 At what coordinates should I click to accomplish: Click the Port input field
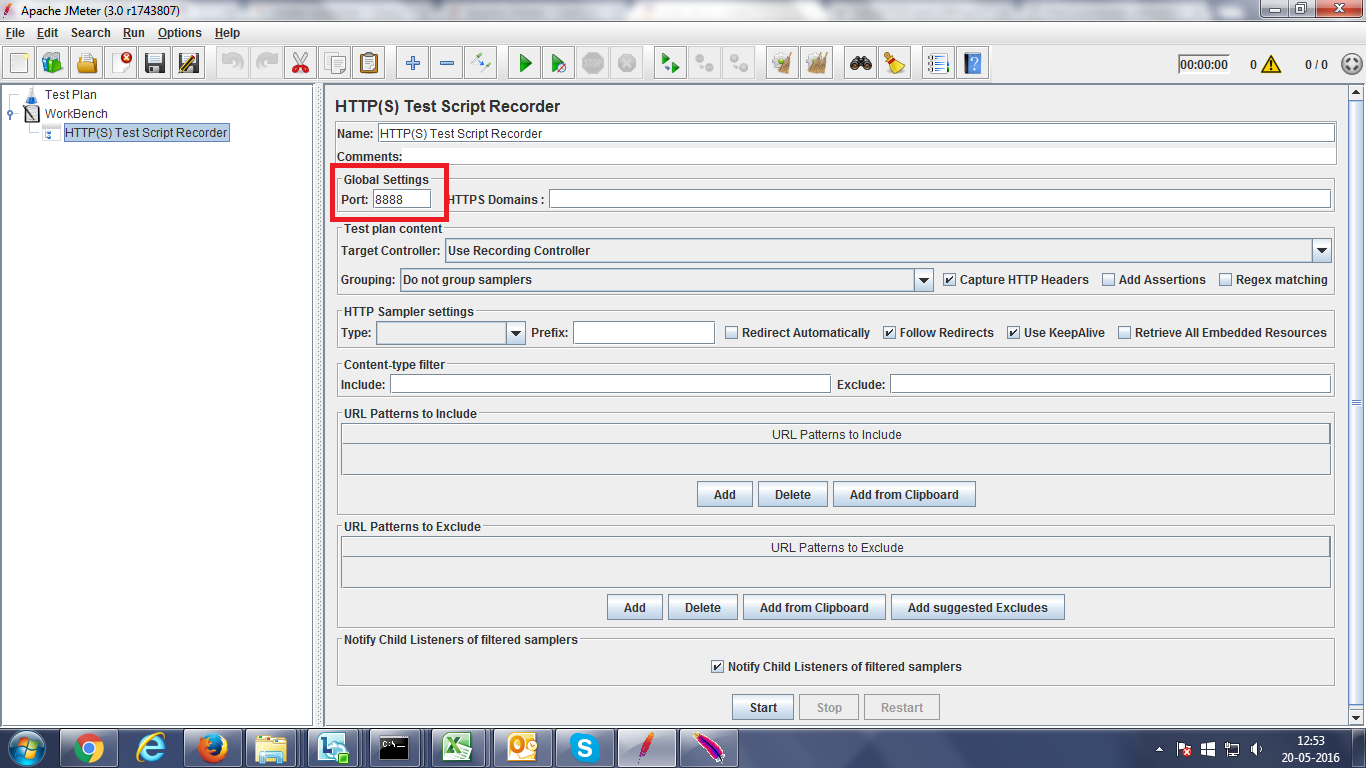(x=402, y=199)
